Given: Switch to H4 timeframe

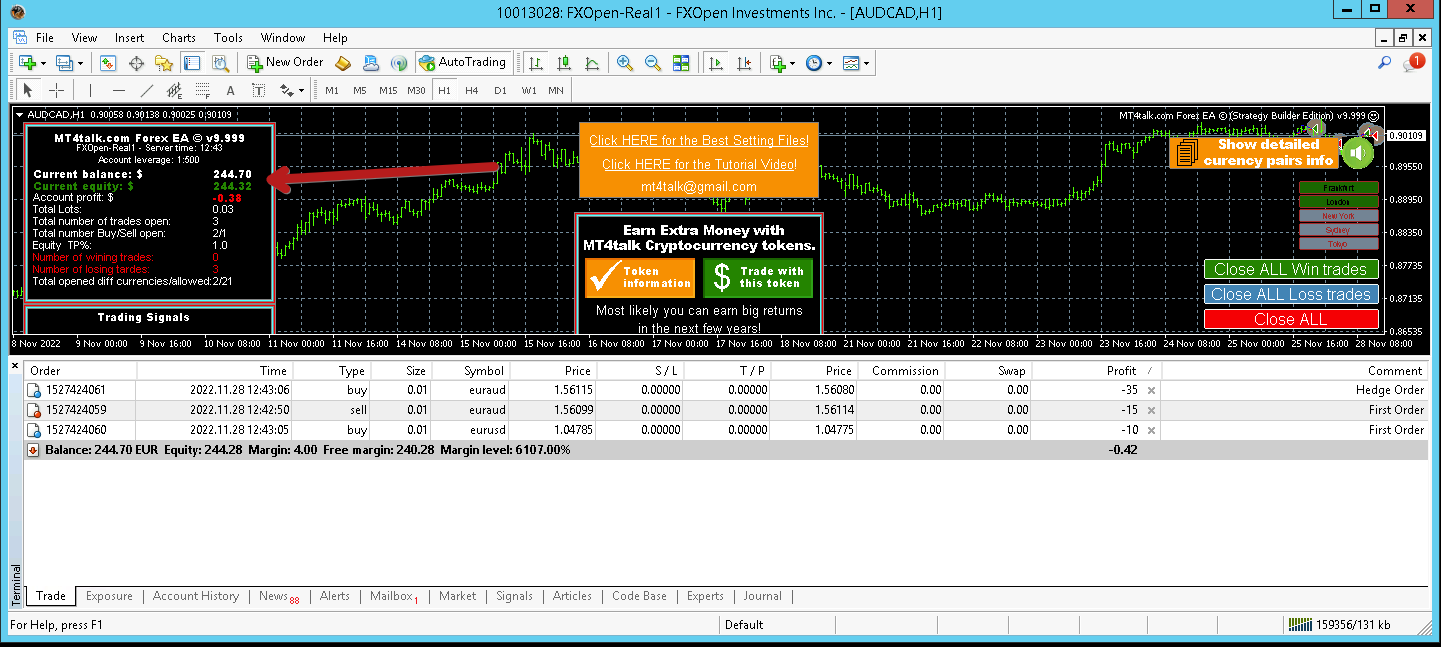Looking at the screenshot, I should (472, 90).
